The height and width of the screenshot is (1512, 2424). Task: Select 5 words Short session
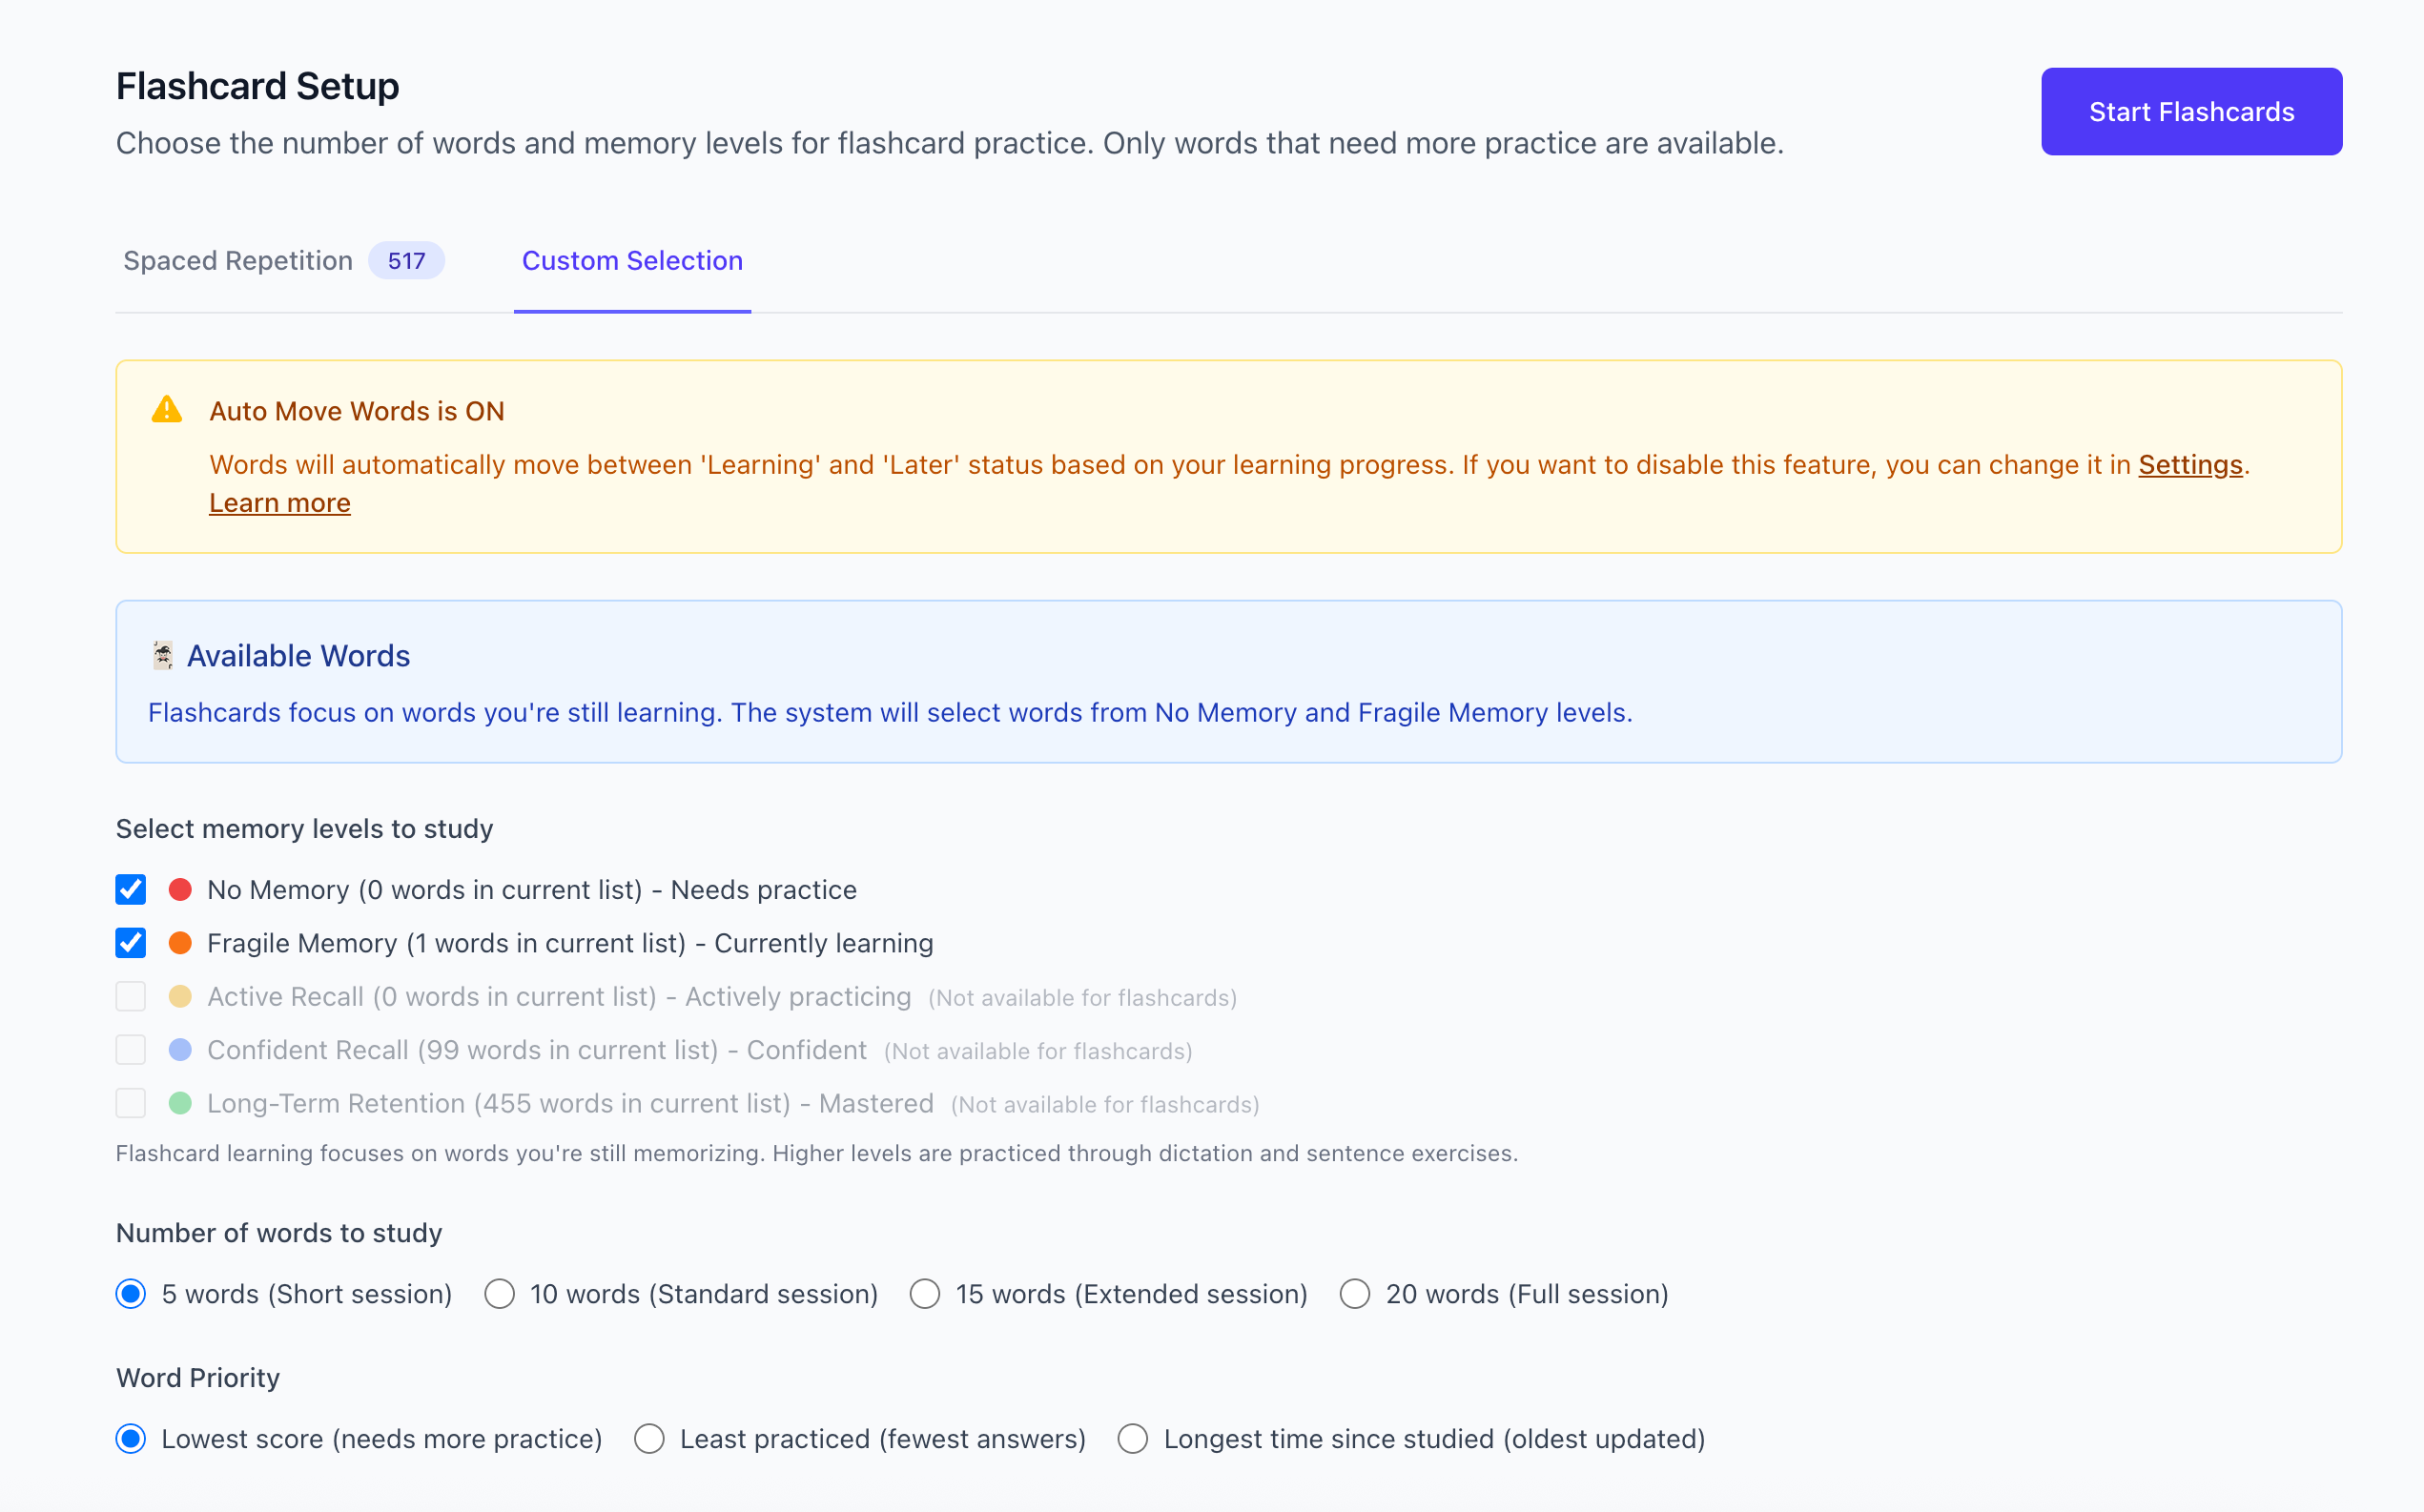click(x=131, y=1294)
